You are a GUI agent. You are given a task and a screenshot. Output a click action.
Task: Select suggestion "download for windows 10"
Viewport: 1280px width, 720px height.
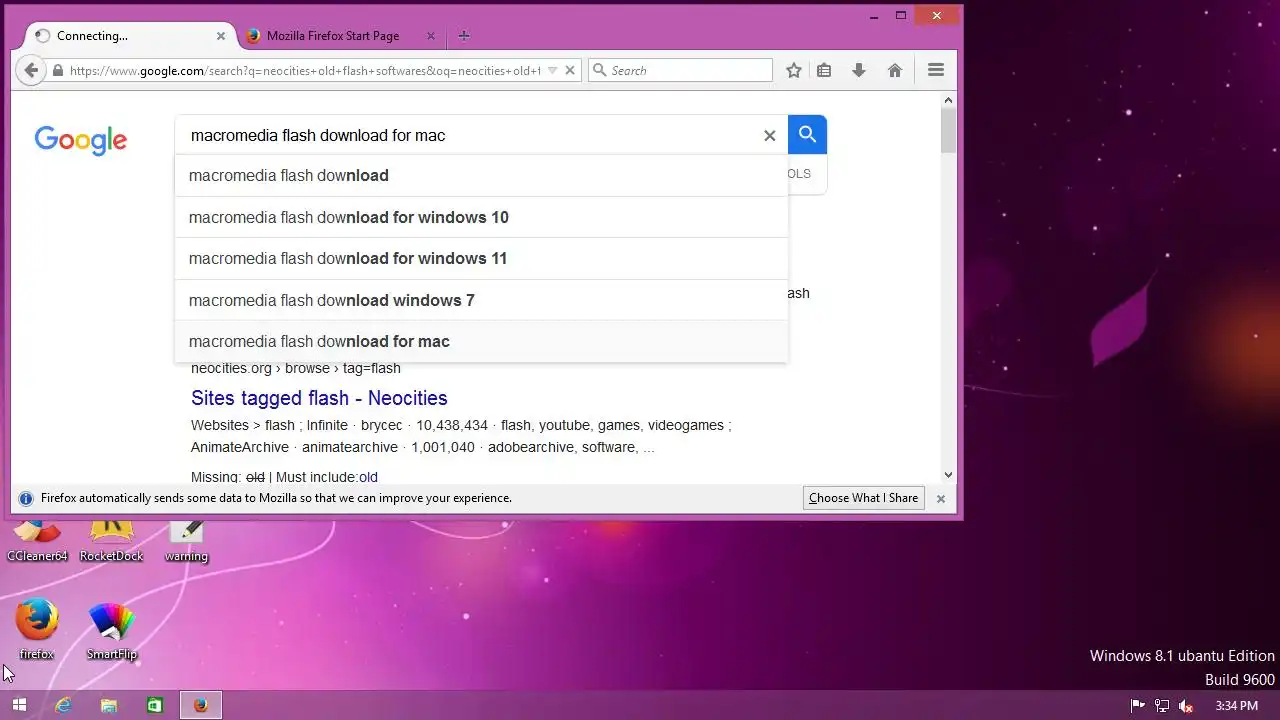point(481,217)
